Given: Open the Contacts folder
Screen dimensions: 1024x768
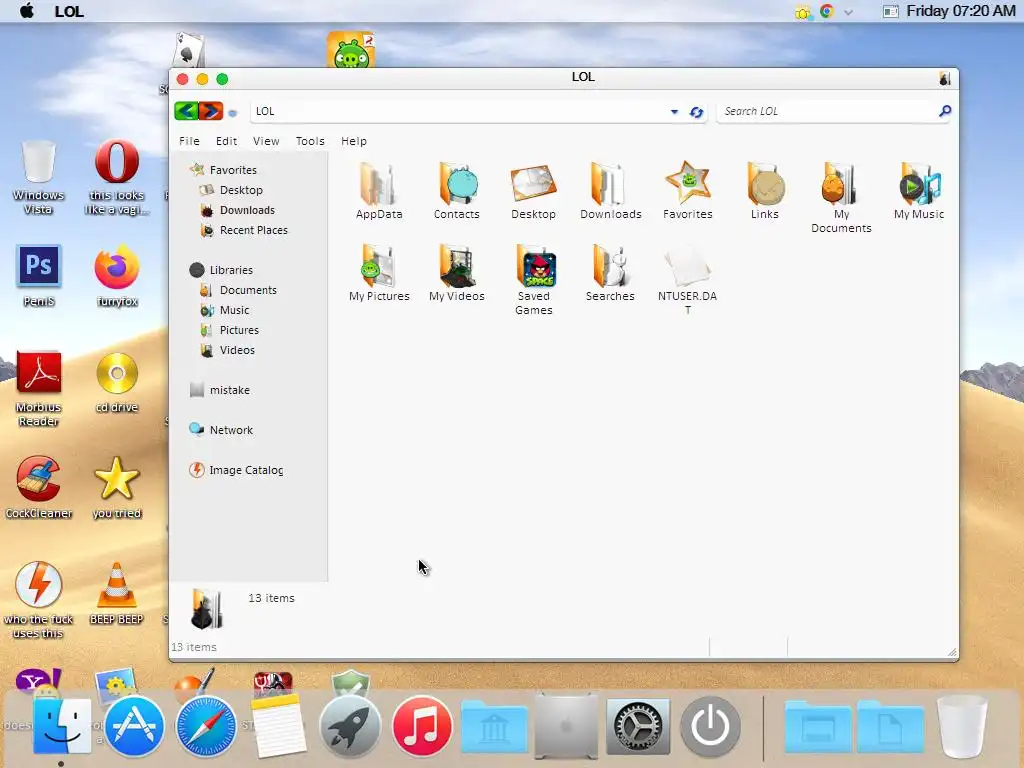Looking at the screenshot, I should [456, 191].
